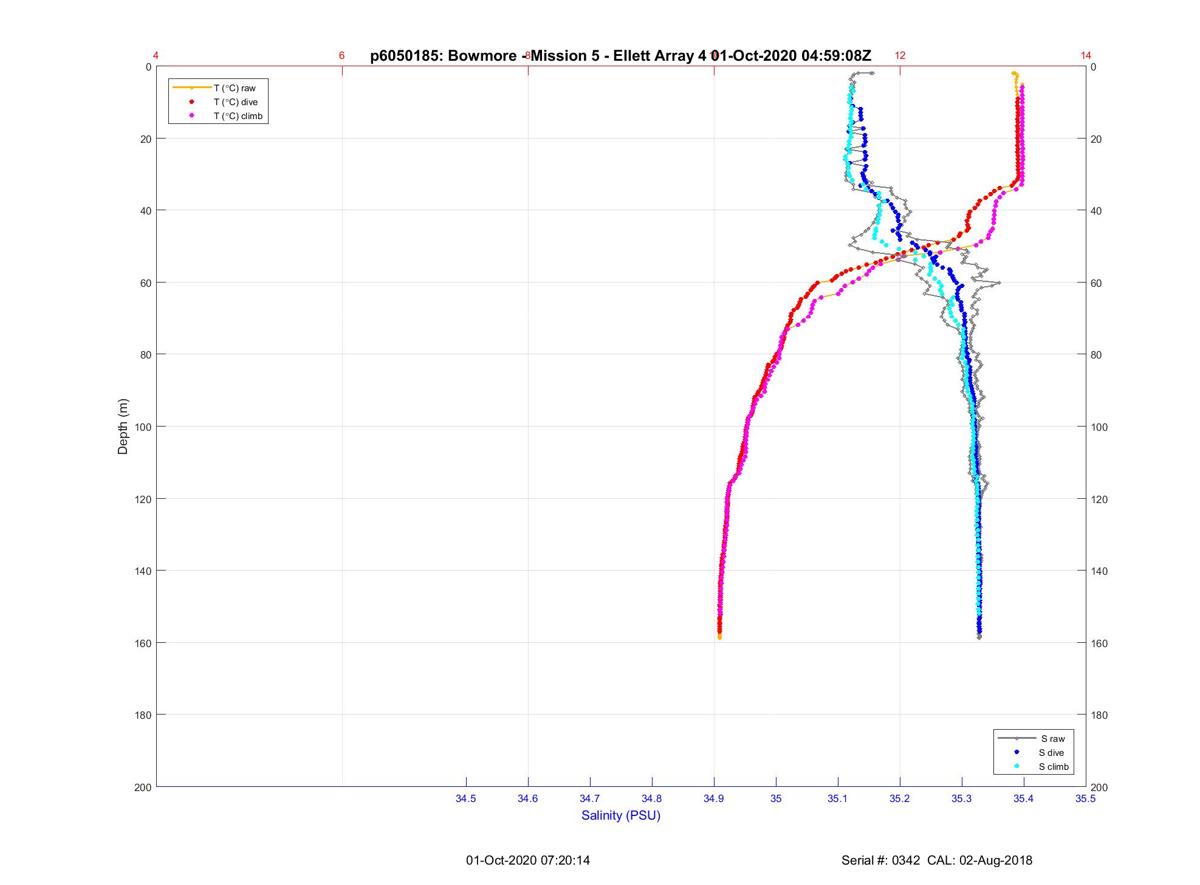This screenshot has height=885, width=1200.
Task: Click right depth tick label 60
Action: click(x=1097, y=283)
